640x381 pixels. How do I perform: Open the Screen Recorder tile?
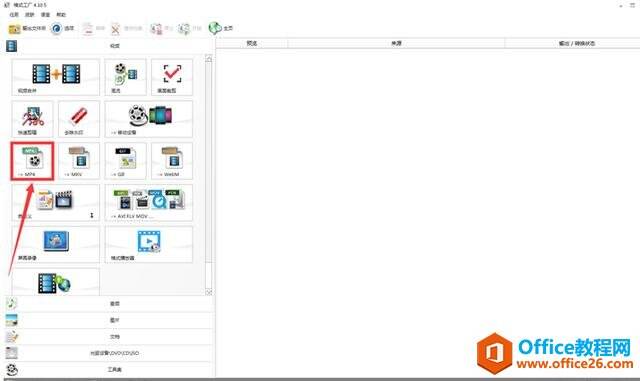56,245
